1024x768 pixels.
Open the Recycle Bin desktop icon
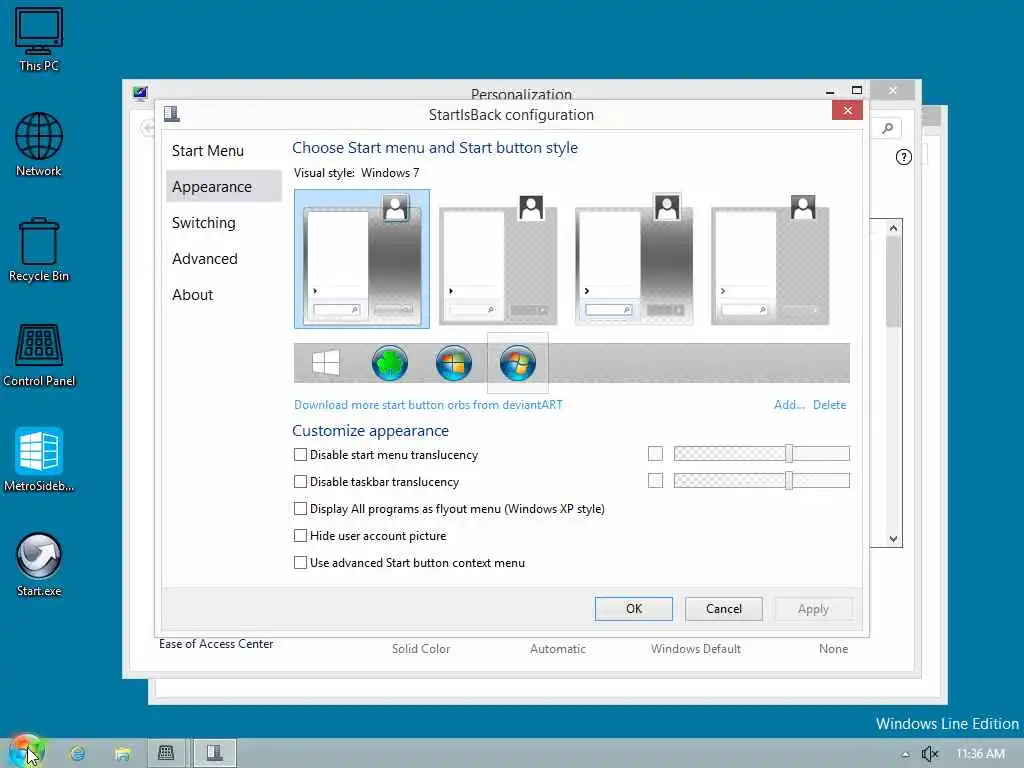[x=39, y=249]
